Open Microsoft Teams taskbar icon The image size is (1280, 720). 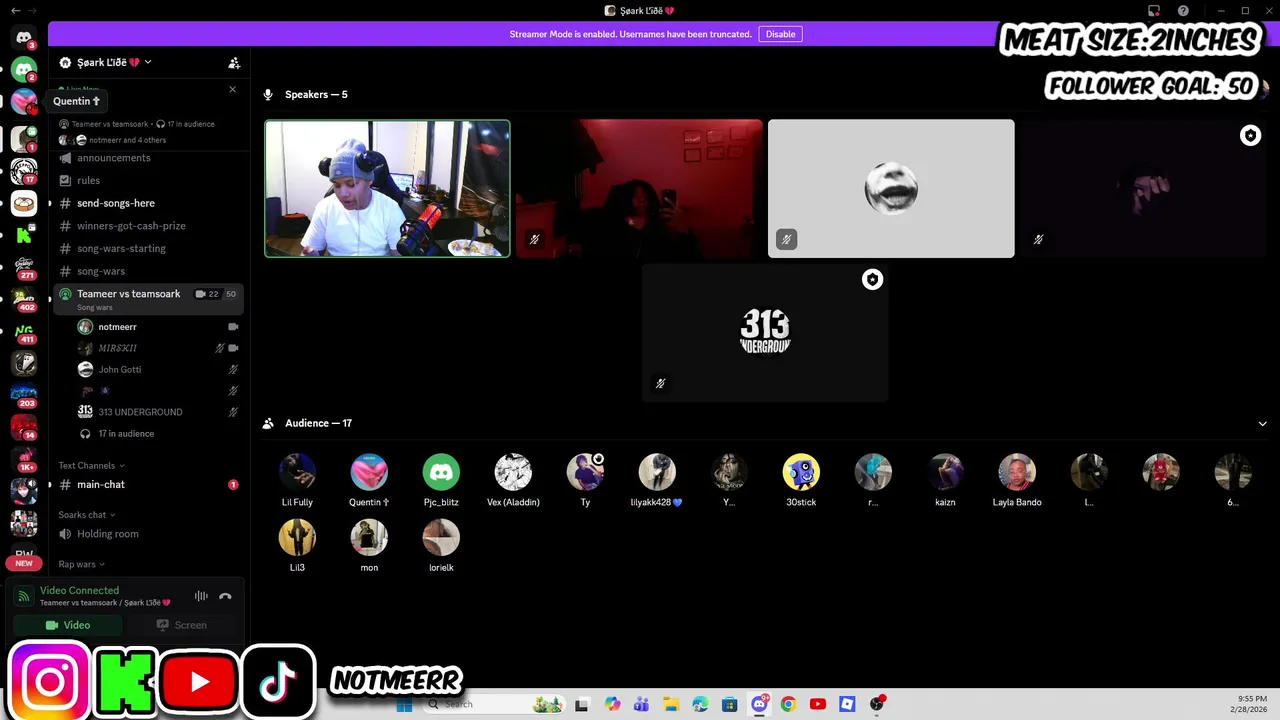pyautogui.click(x=641, y=704)
